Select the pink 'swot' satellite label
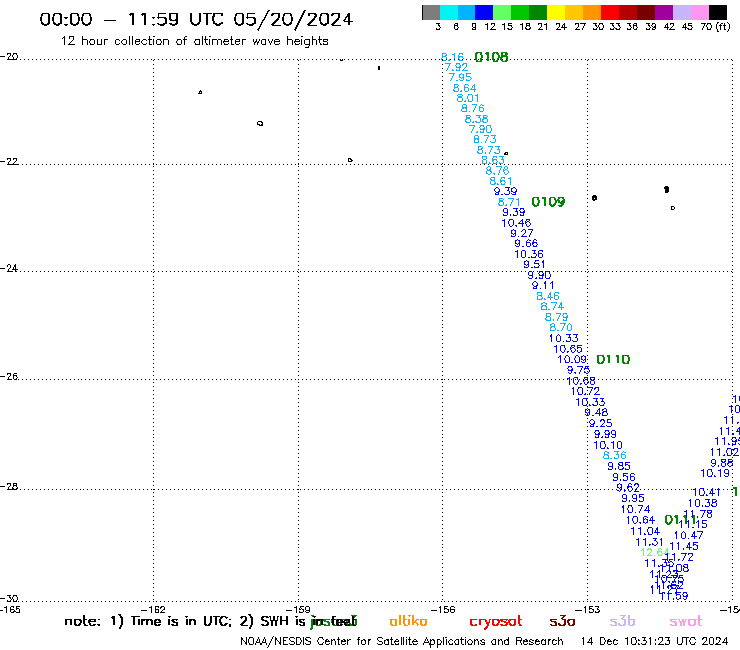The image size is (740, 650). (685, 621)
